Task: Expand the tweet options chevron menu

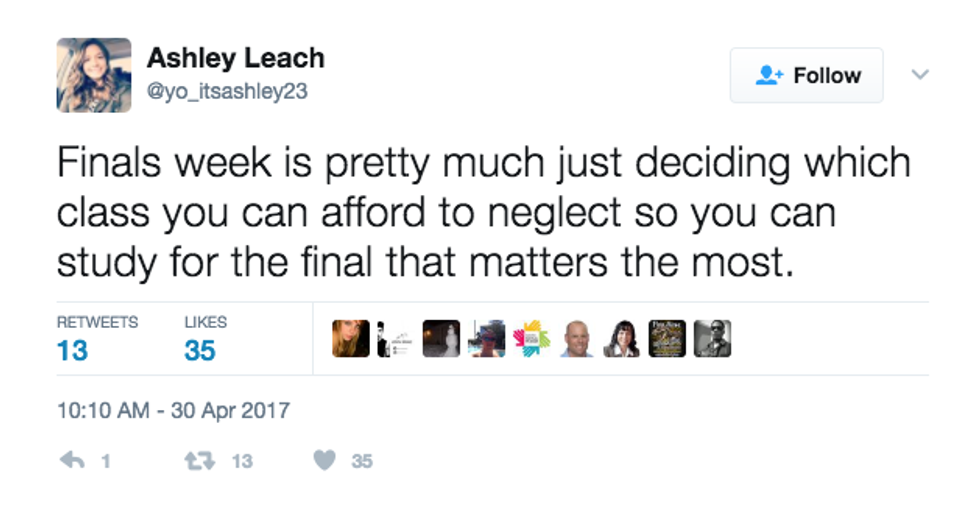Action: click(x=921, y=75)
